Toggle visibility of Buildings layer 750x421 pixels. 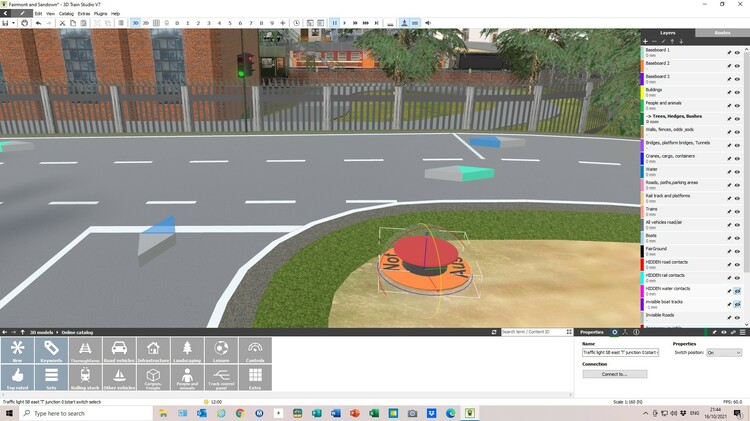point(737,92)
